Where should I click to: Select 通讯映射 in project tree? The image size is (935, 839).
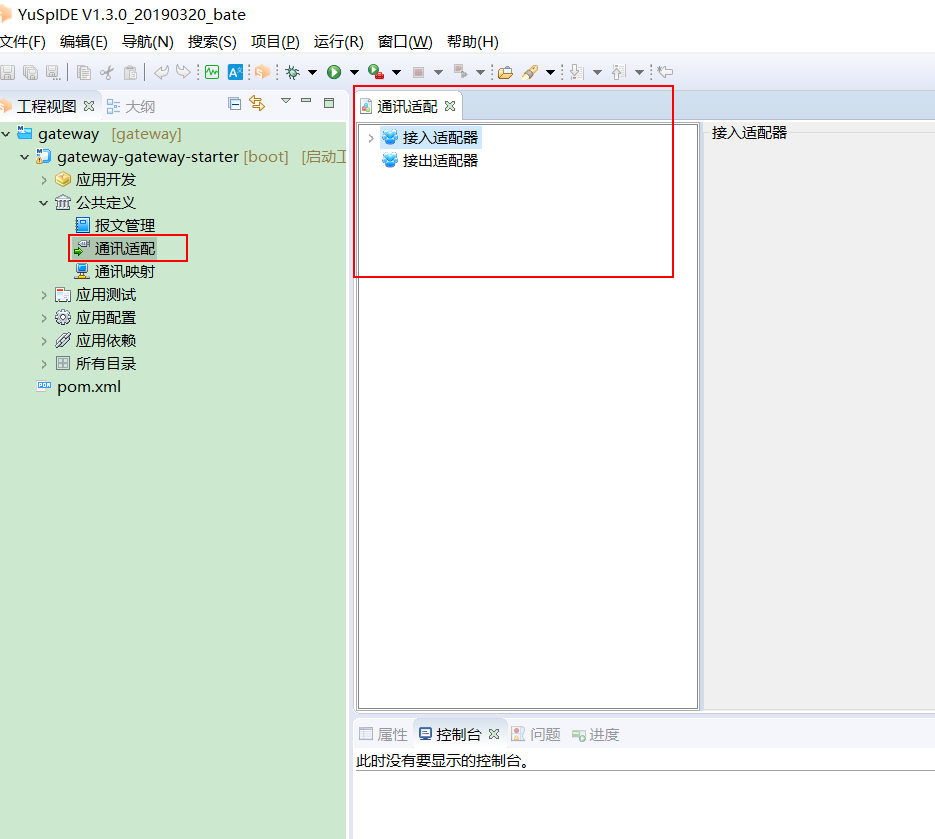coord(124,271)
